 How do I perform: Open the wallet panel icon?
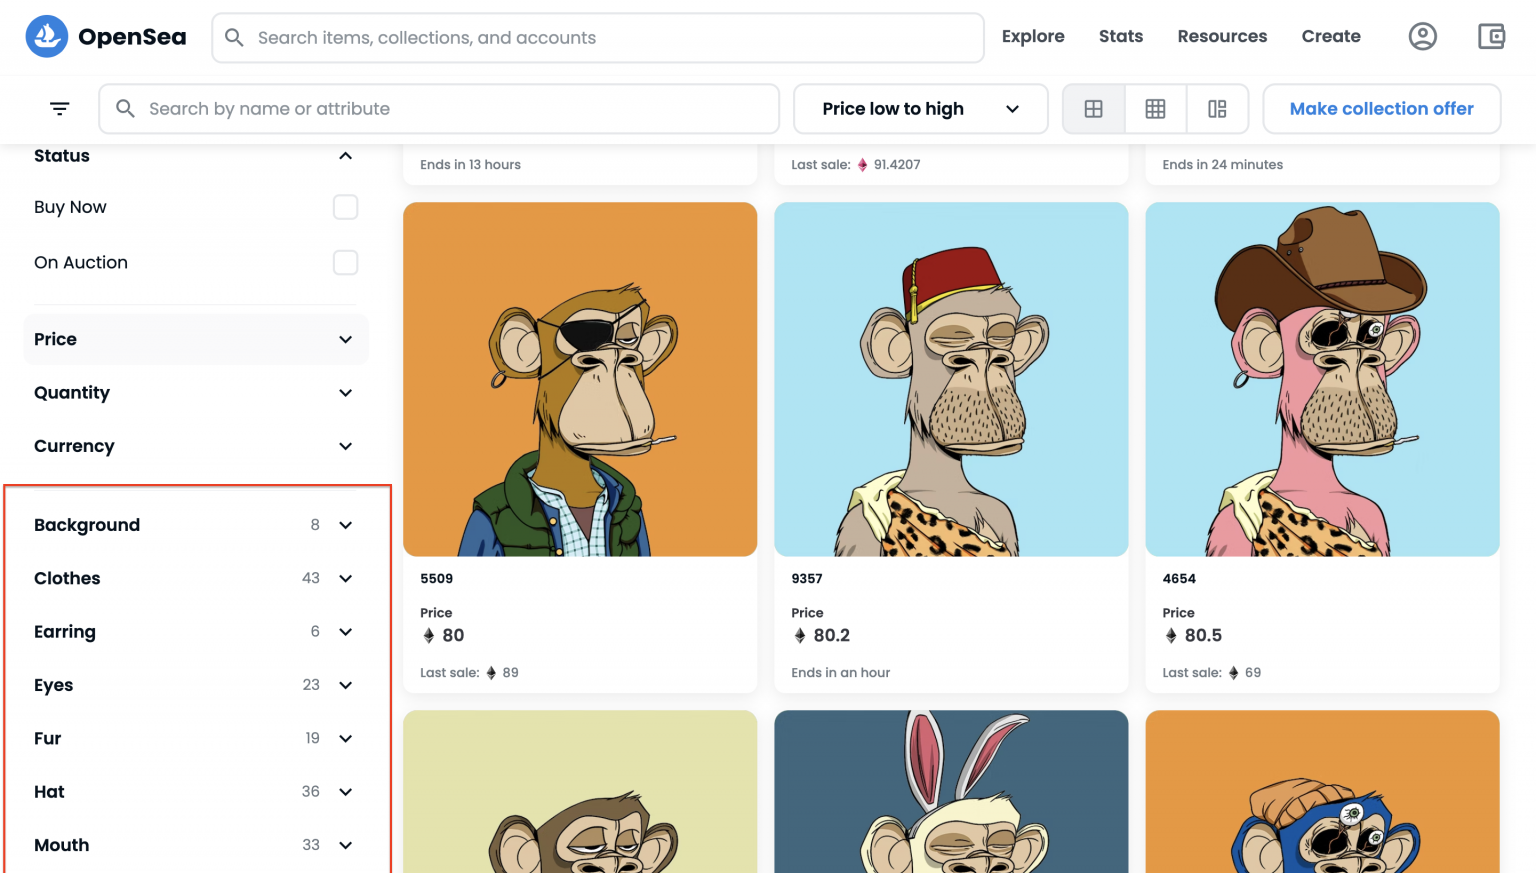[1491, 36]
